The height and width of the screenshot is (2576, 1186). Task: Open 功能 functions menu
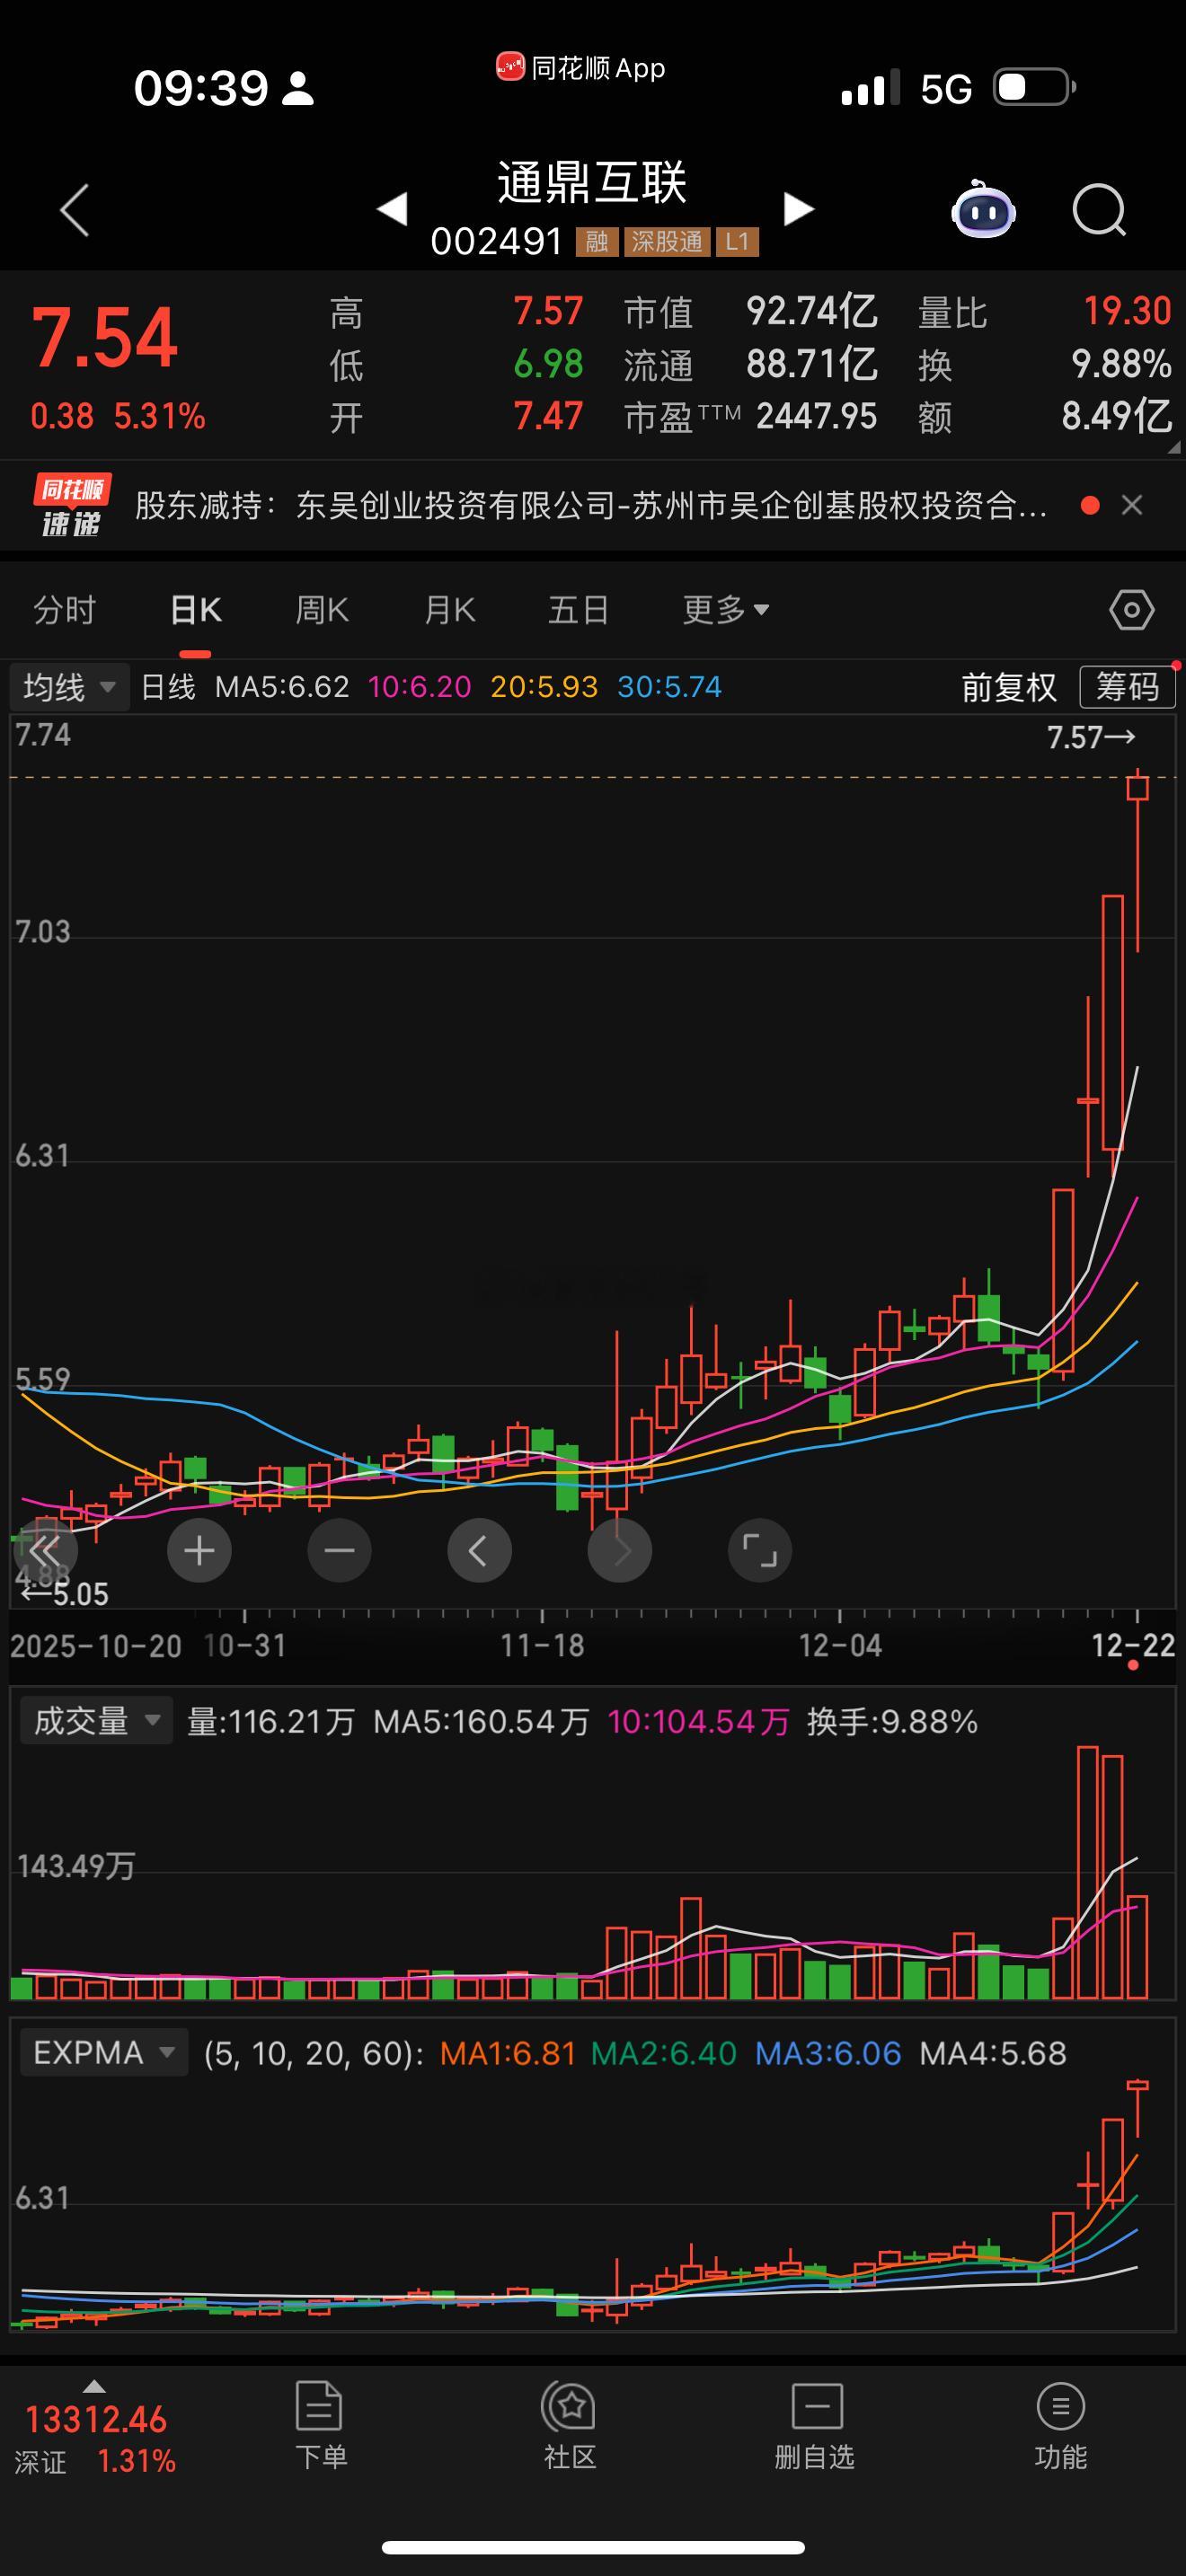click(x=1060, y=2427)
